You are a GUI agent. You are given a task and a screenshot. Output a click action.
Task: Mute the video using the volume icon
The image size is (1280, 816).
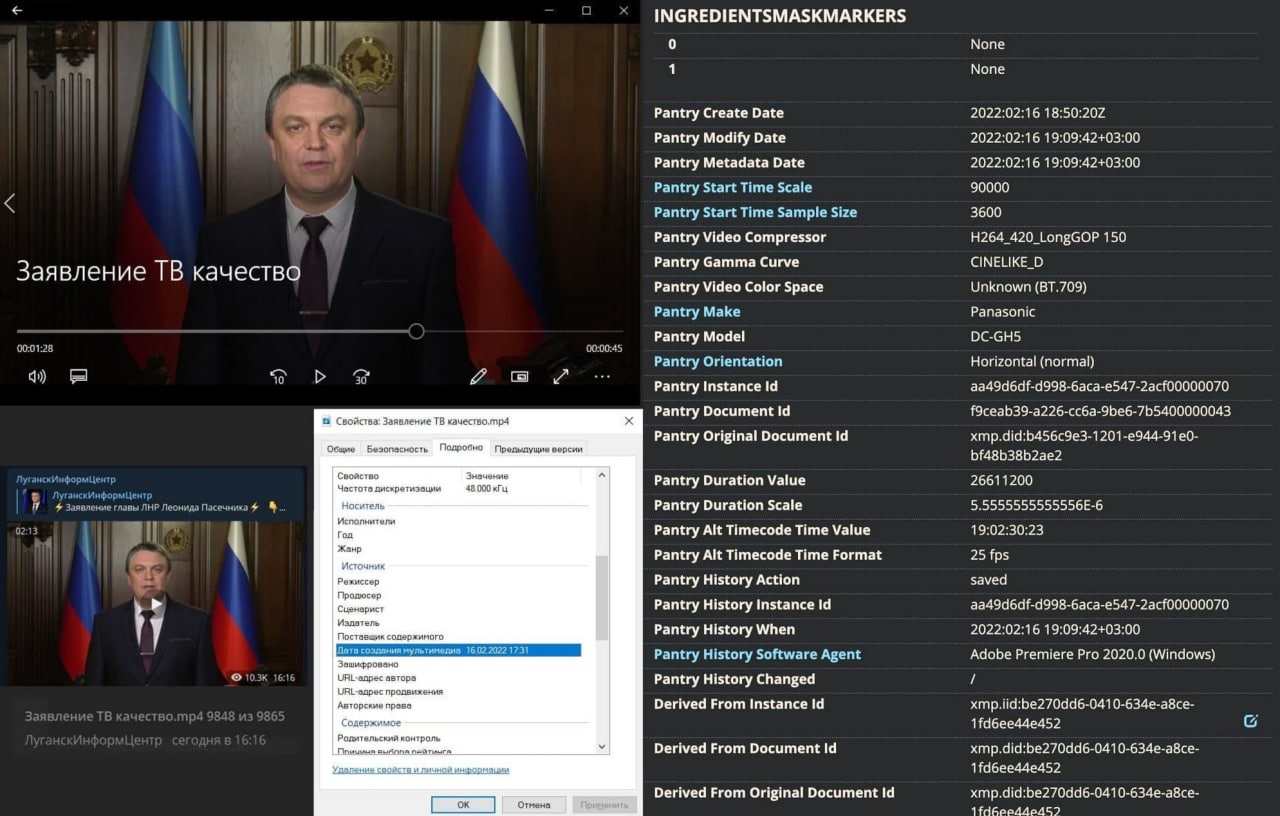37,376
